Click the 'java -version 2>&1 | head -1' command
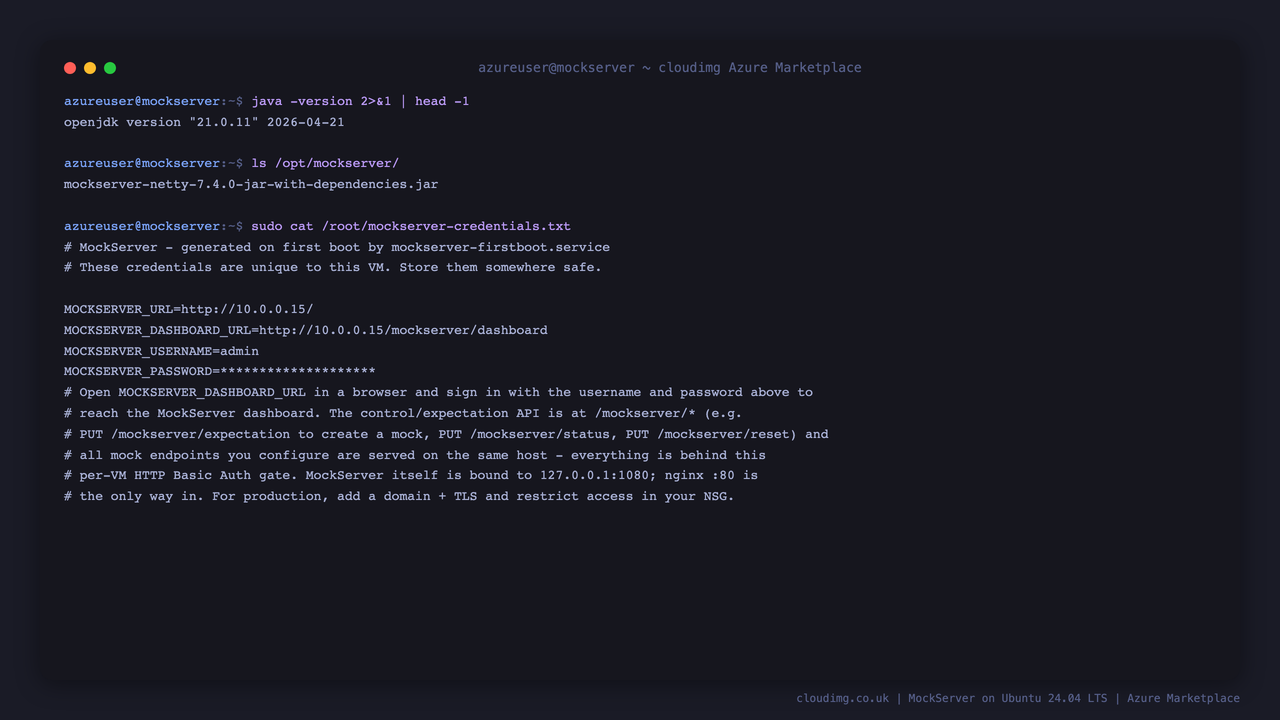The image size is (1280, 720). coord(360,101)
